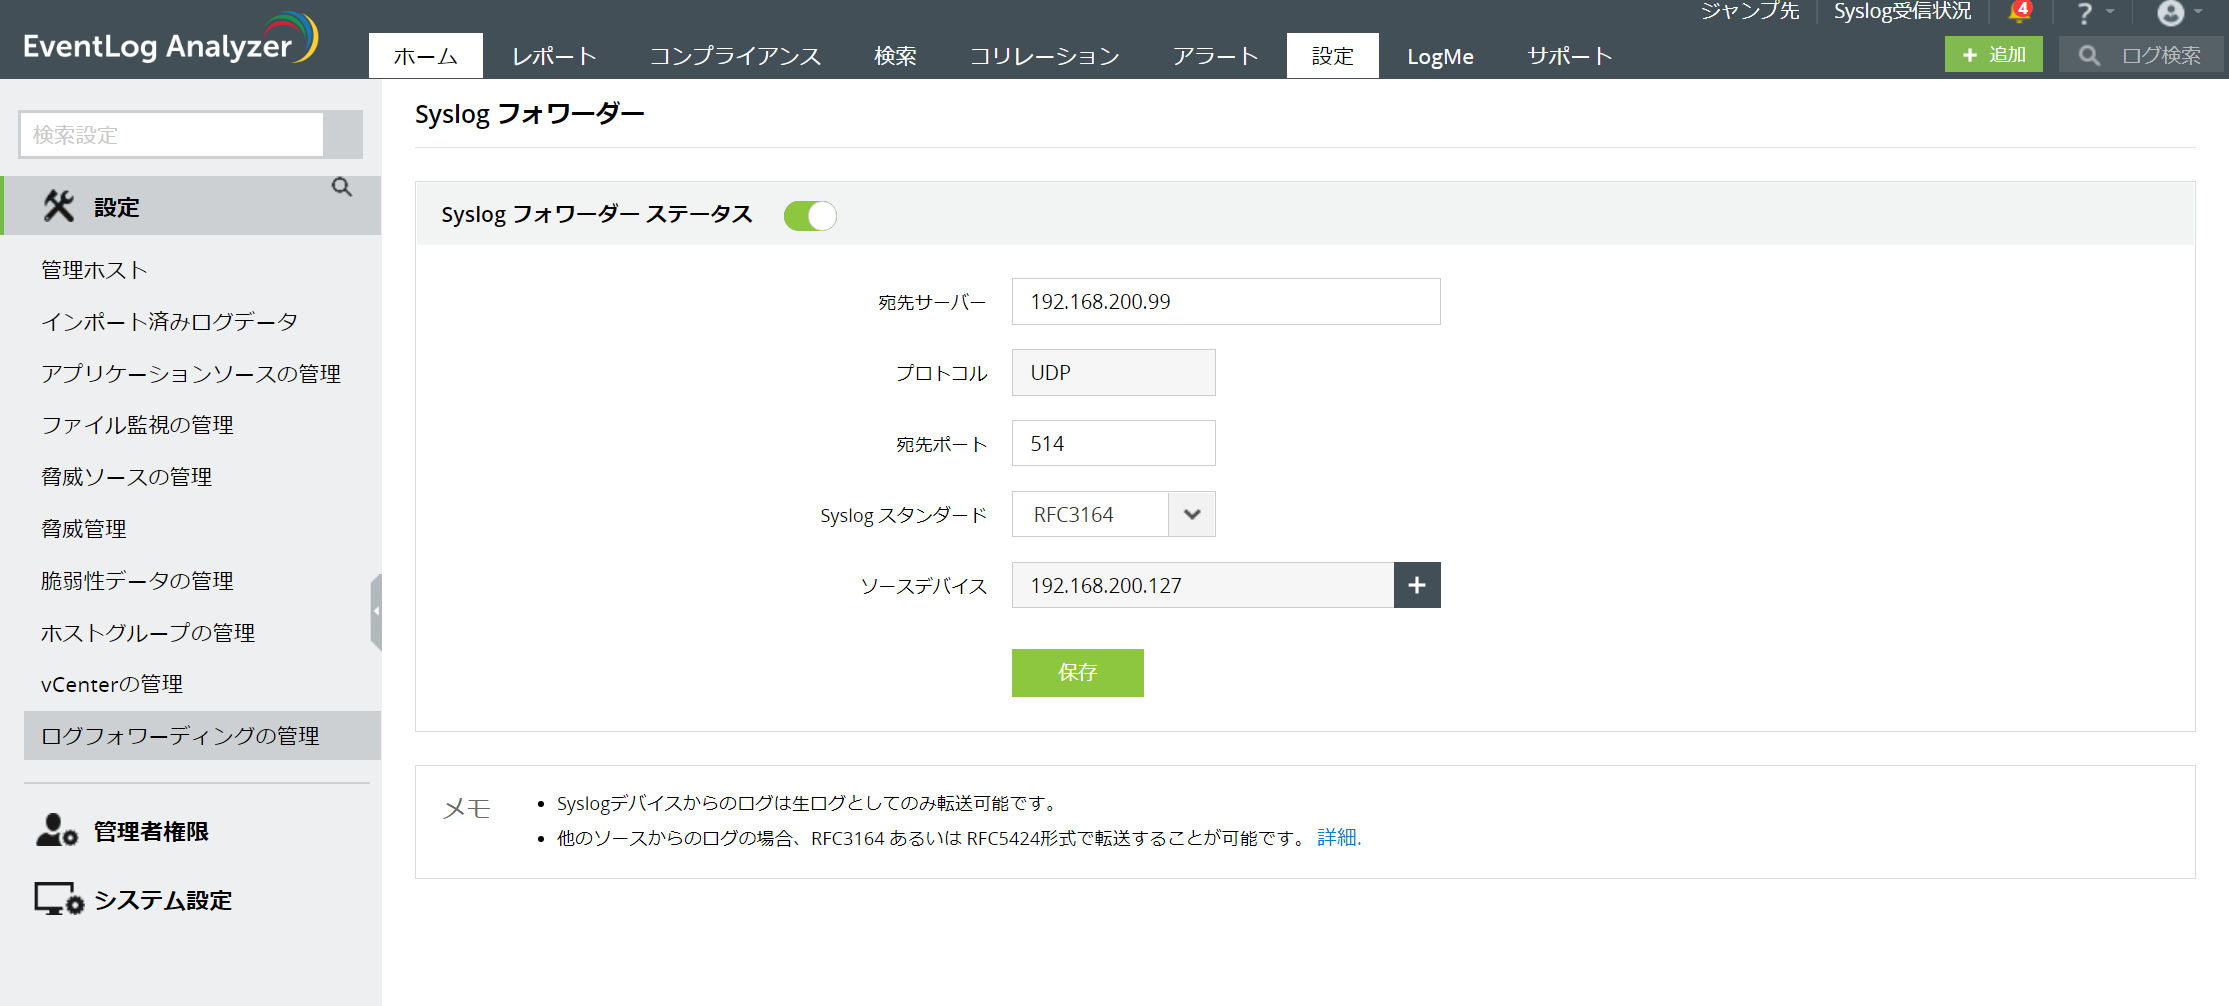The width and height of the screenshot is (2229, 1006).
Task: Click the magnifier icon beside 設定 header
Action: [x=342, y=187]
